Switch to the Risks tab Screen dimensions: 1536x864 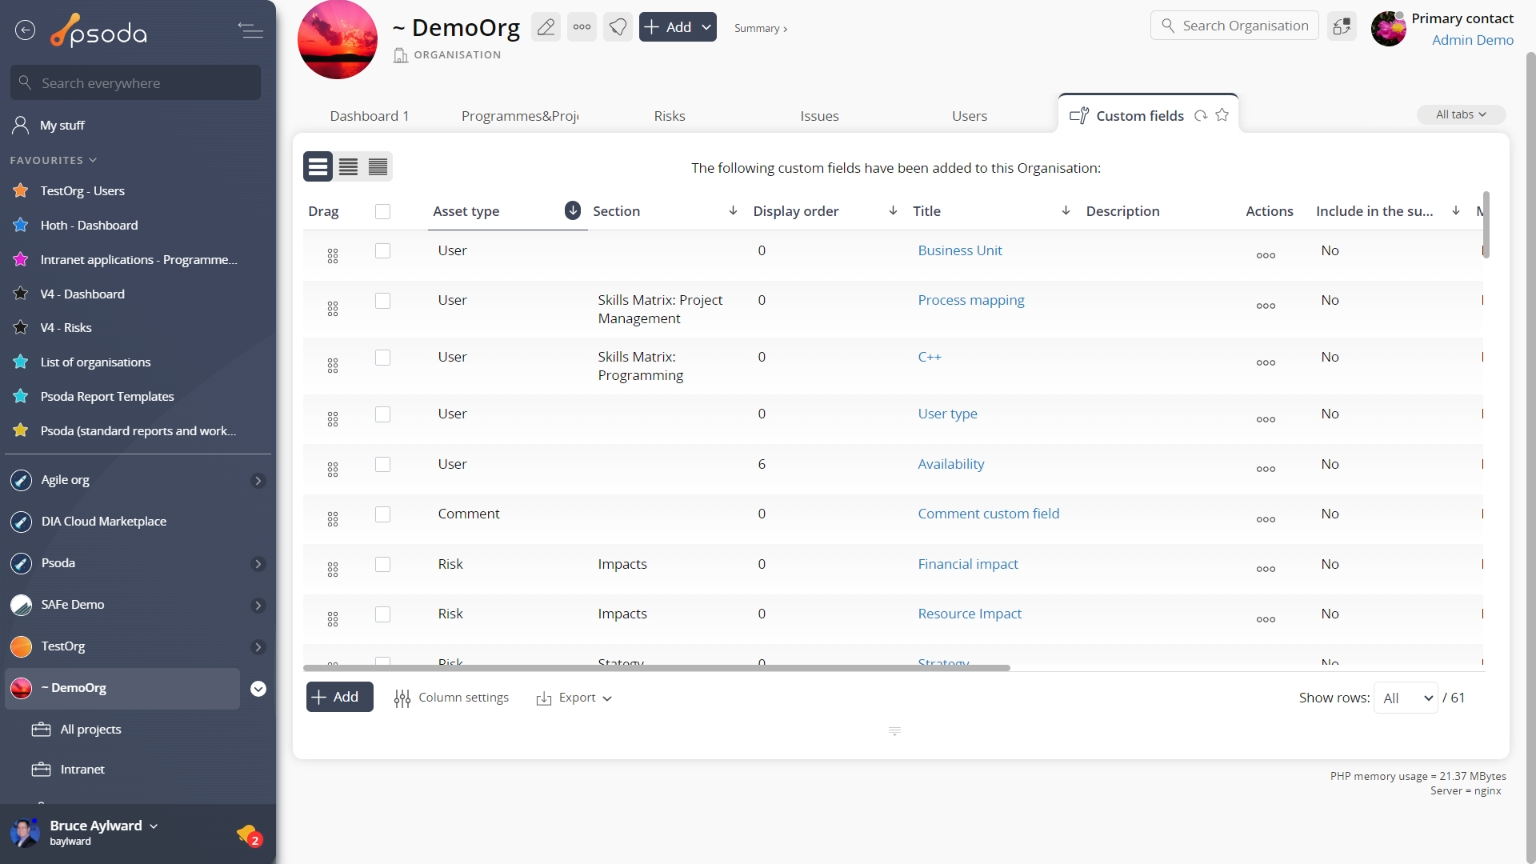[x=670, y=116]
